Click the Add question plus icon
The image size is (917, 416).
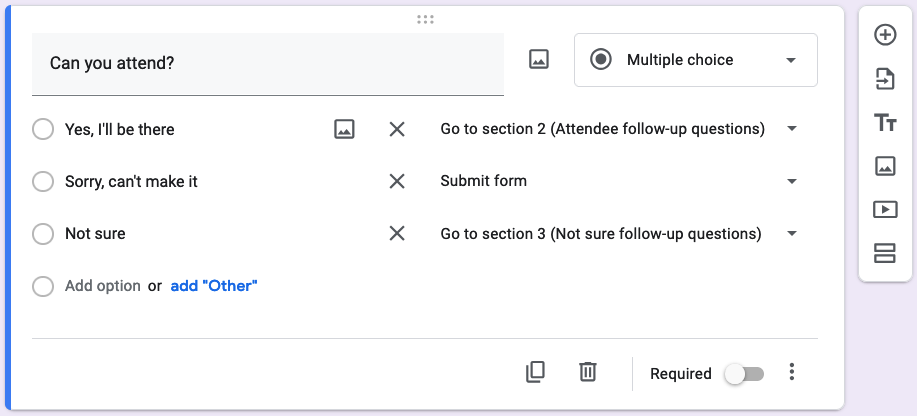tap(885, 35)
